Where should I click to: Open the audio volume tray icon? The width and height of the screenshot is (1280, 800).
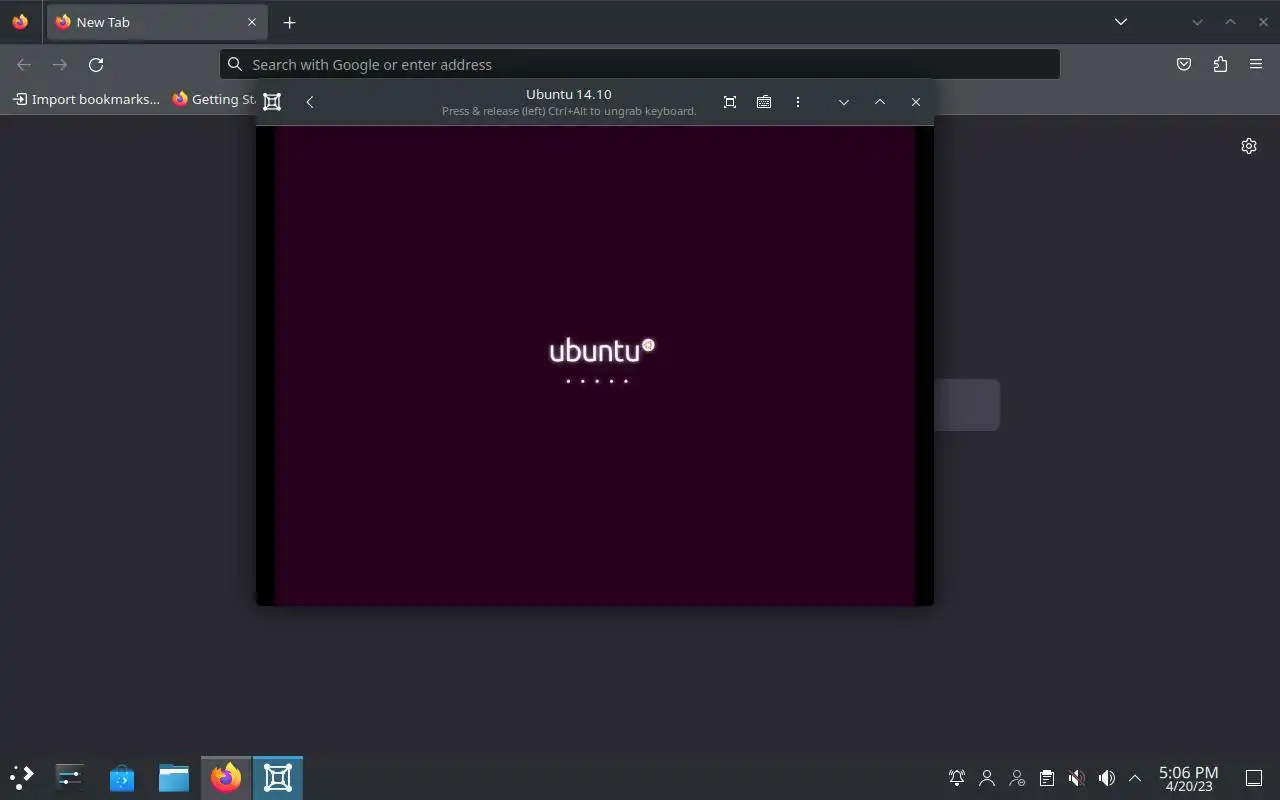pos(1106,778)
